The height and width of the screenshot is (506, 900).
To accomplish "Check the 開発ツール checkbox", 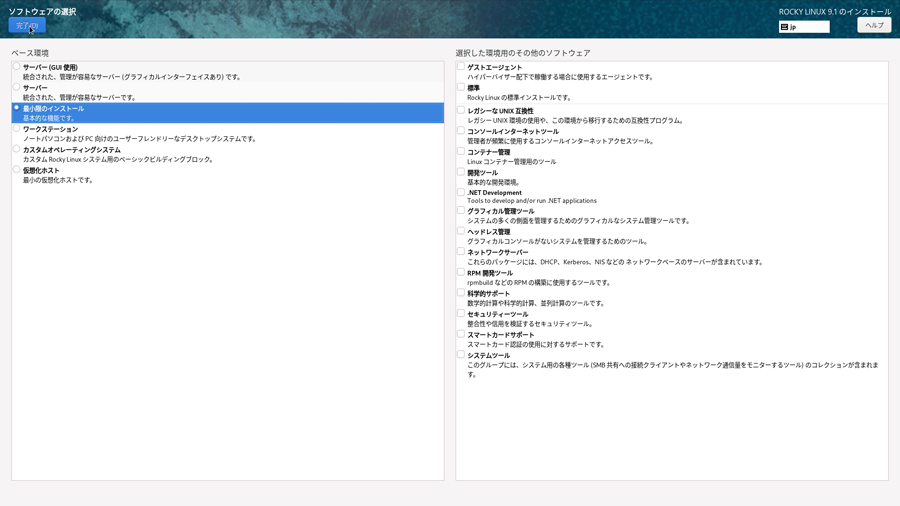I will pyautogui.click(x=461, y=172).
